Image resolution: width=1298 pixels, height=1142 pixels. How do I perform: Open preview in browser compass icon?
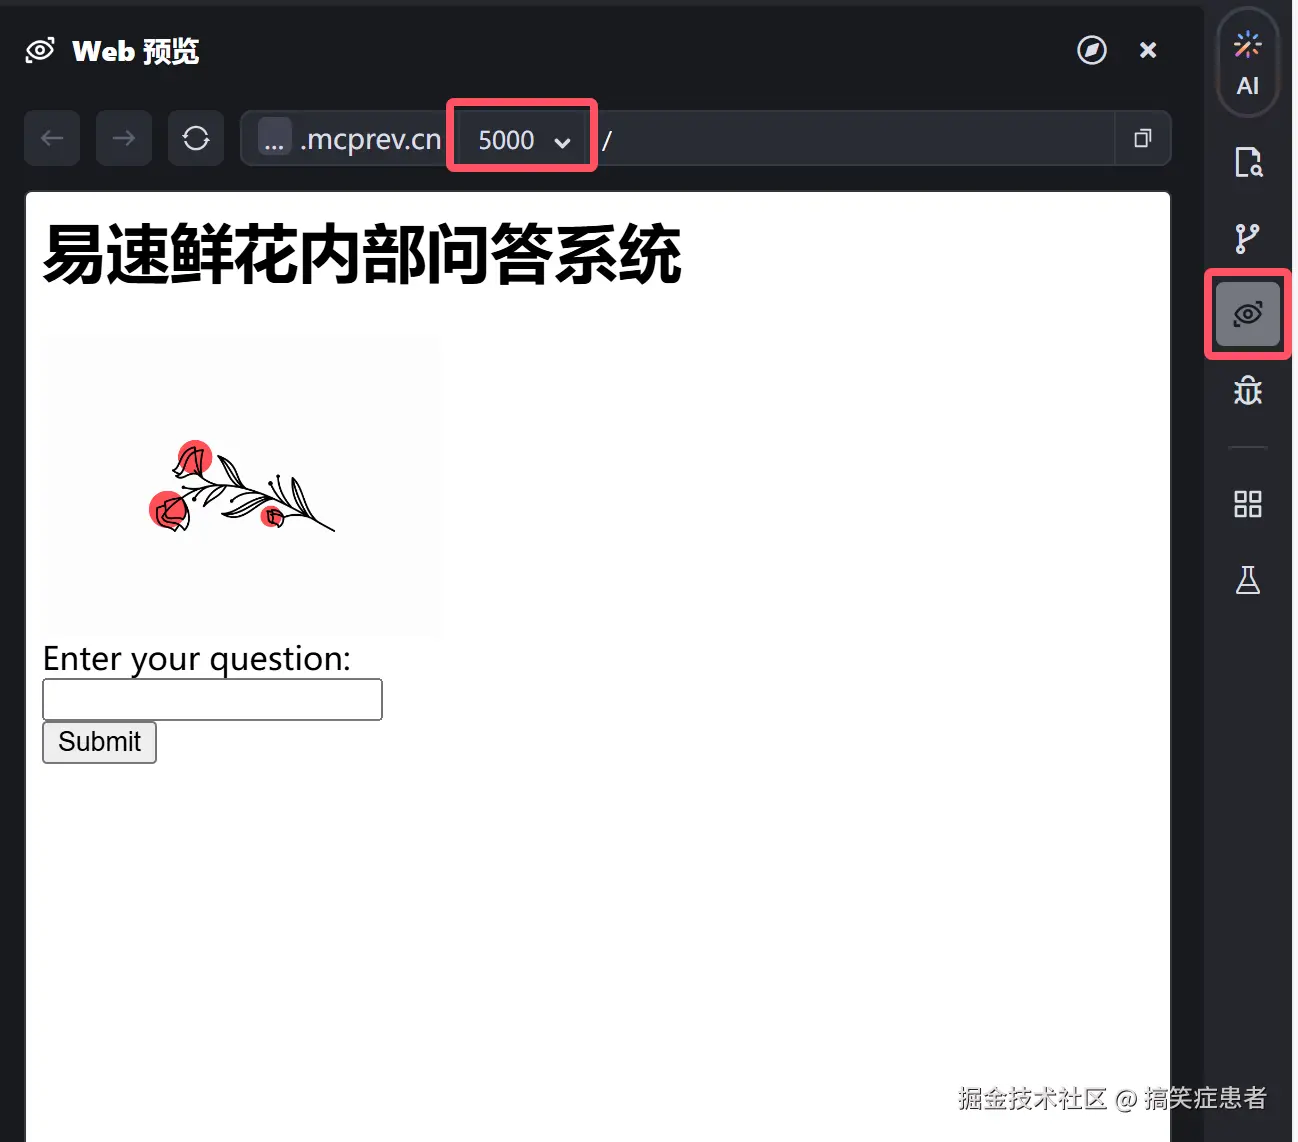pyautogui.click(x=1092, y=50)
